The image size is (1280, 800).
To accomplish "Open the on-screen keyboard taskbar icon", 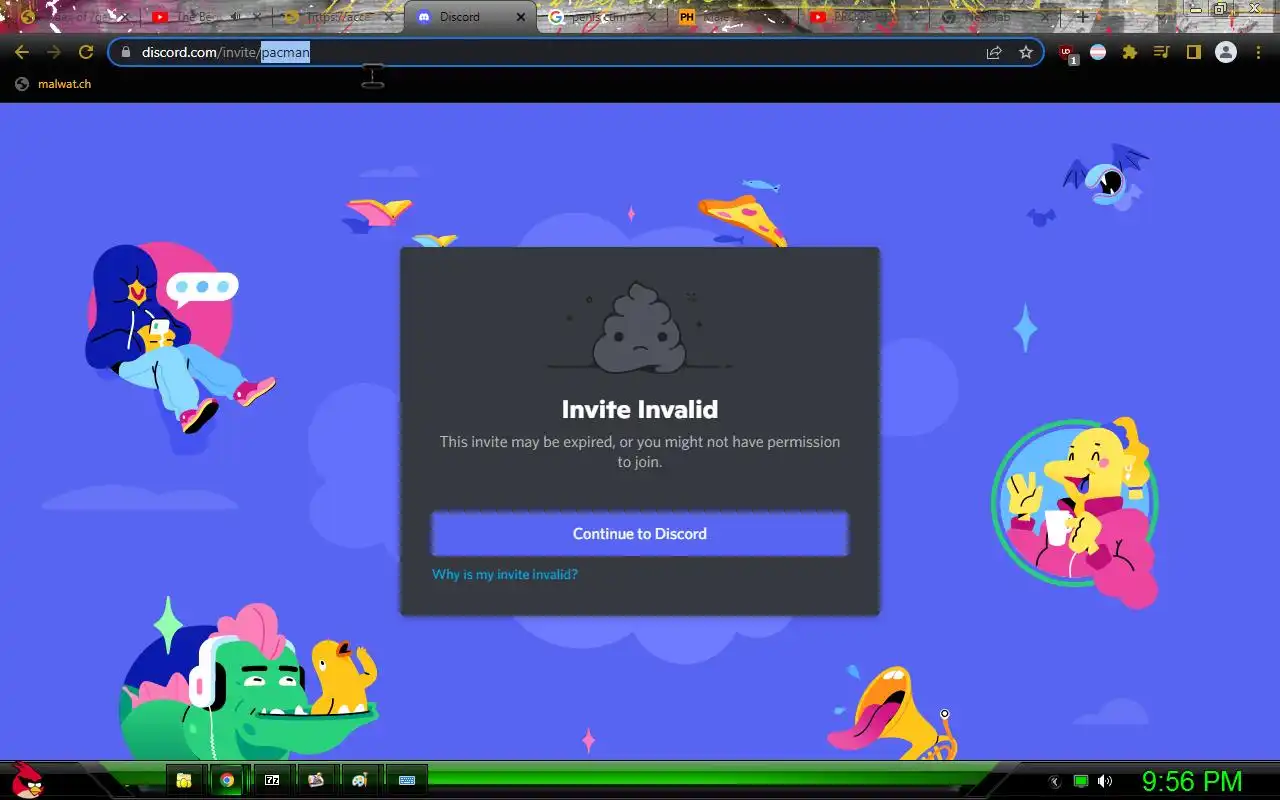I will click(407, 780).
